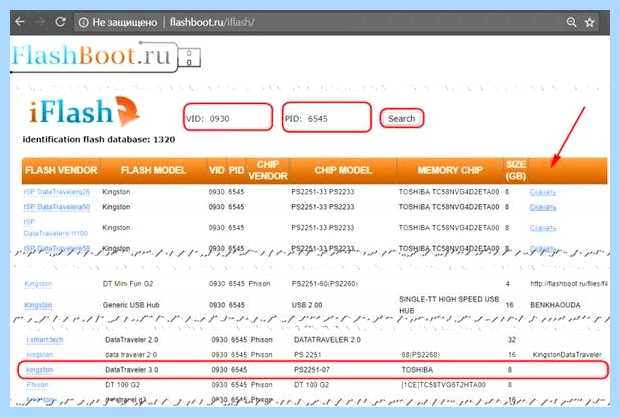
Task: Select 'PS2251-60(PS2260)' chip model cell
Action: pyautogui.click(x=324, y=284)
